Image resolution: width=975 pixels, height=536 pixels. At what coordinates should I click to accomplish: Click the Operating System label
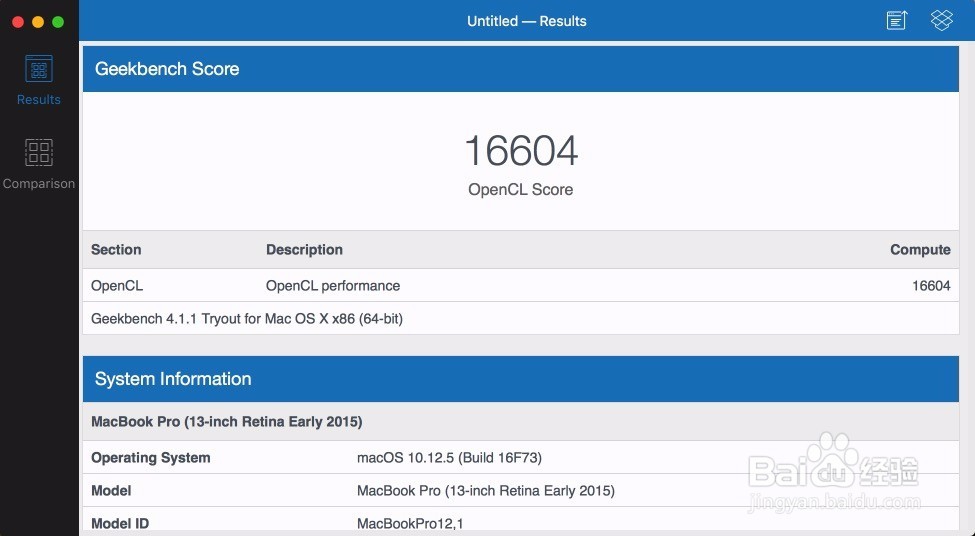150,458
